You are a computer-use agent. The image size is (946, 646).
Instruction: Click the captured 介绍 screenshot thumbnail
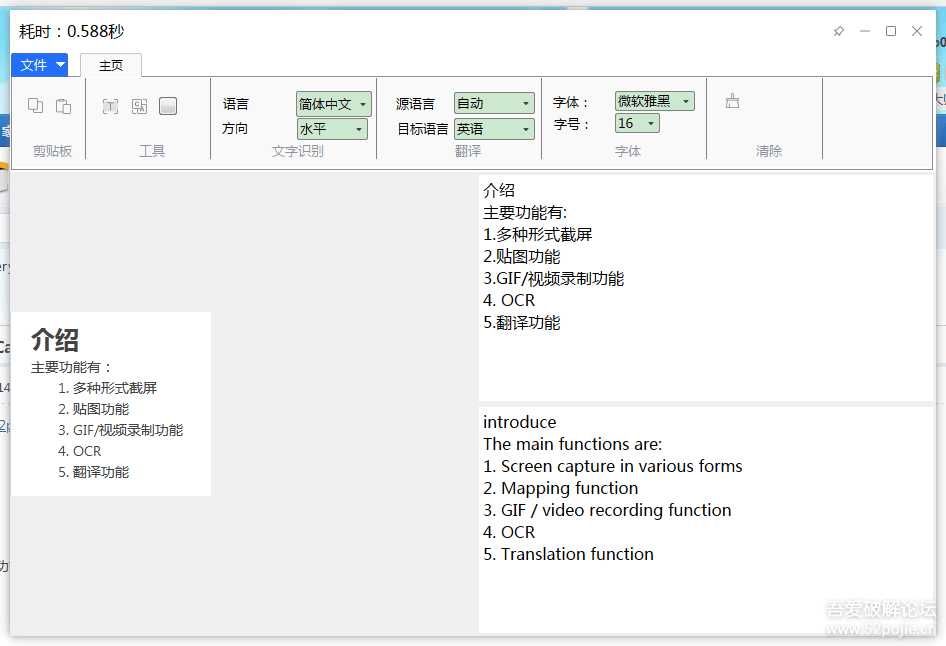coord(112,404)
